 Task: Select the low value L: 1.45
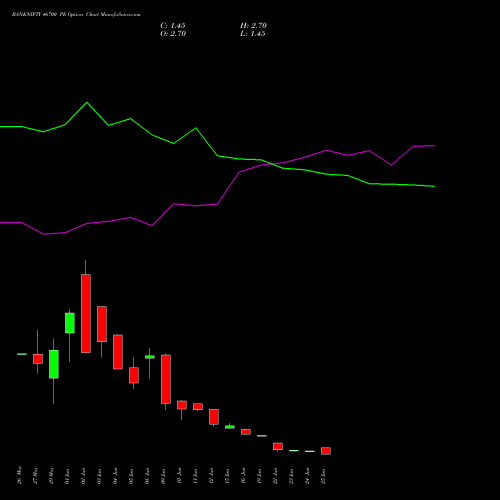point(253,34)
